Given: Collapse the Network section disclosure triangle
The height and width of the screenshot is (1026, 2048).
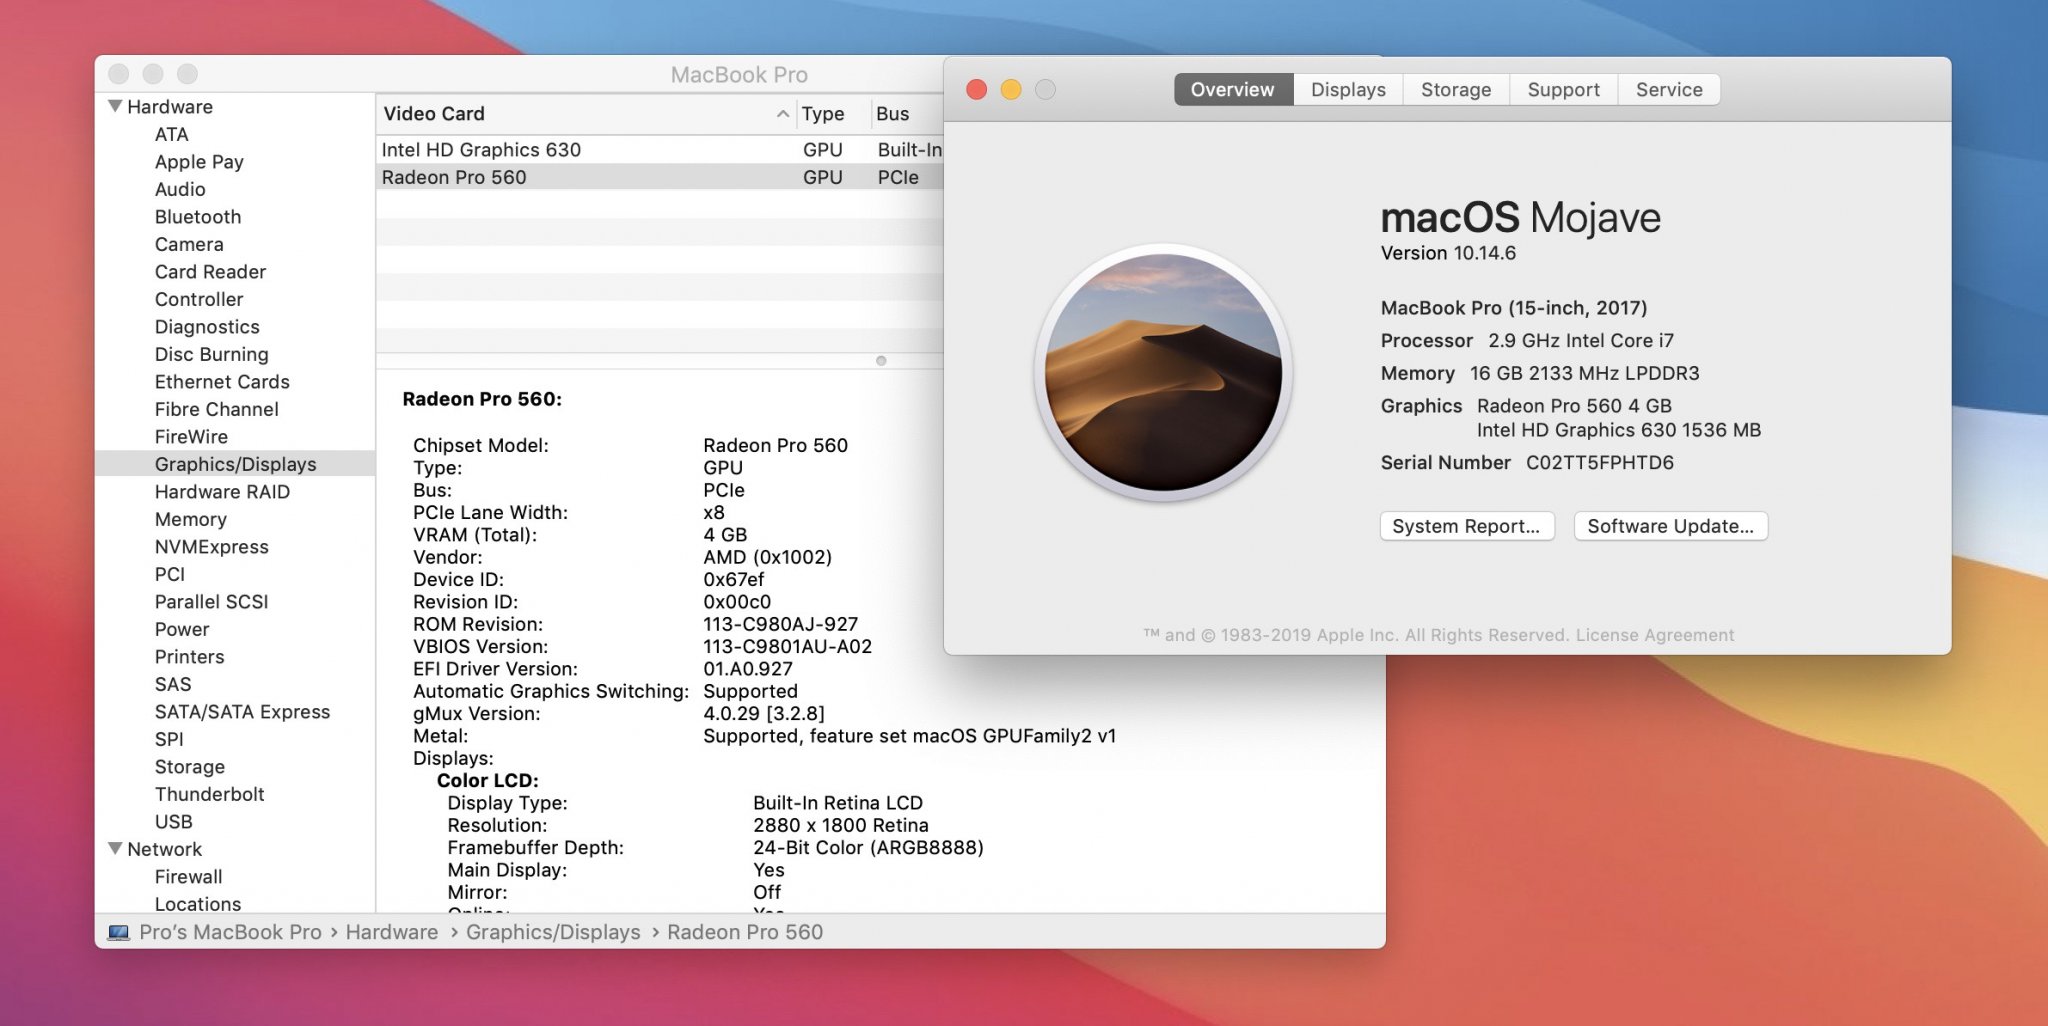Looking at the screenshot, I should click(116, 848).
